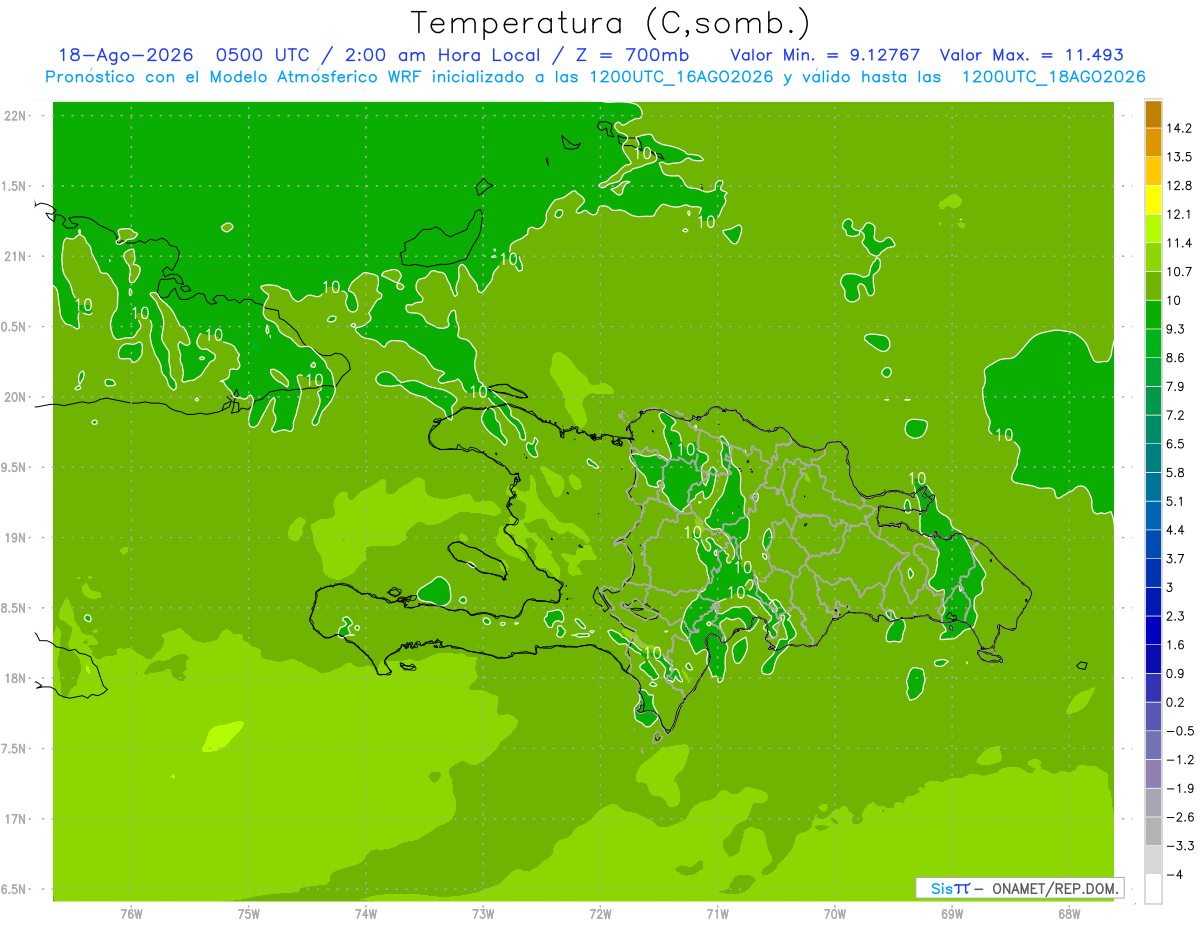Click the '75W' longitude axis label
Screen dimensions: 1200x927
pos(248,914)
